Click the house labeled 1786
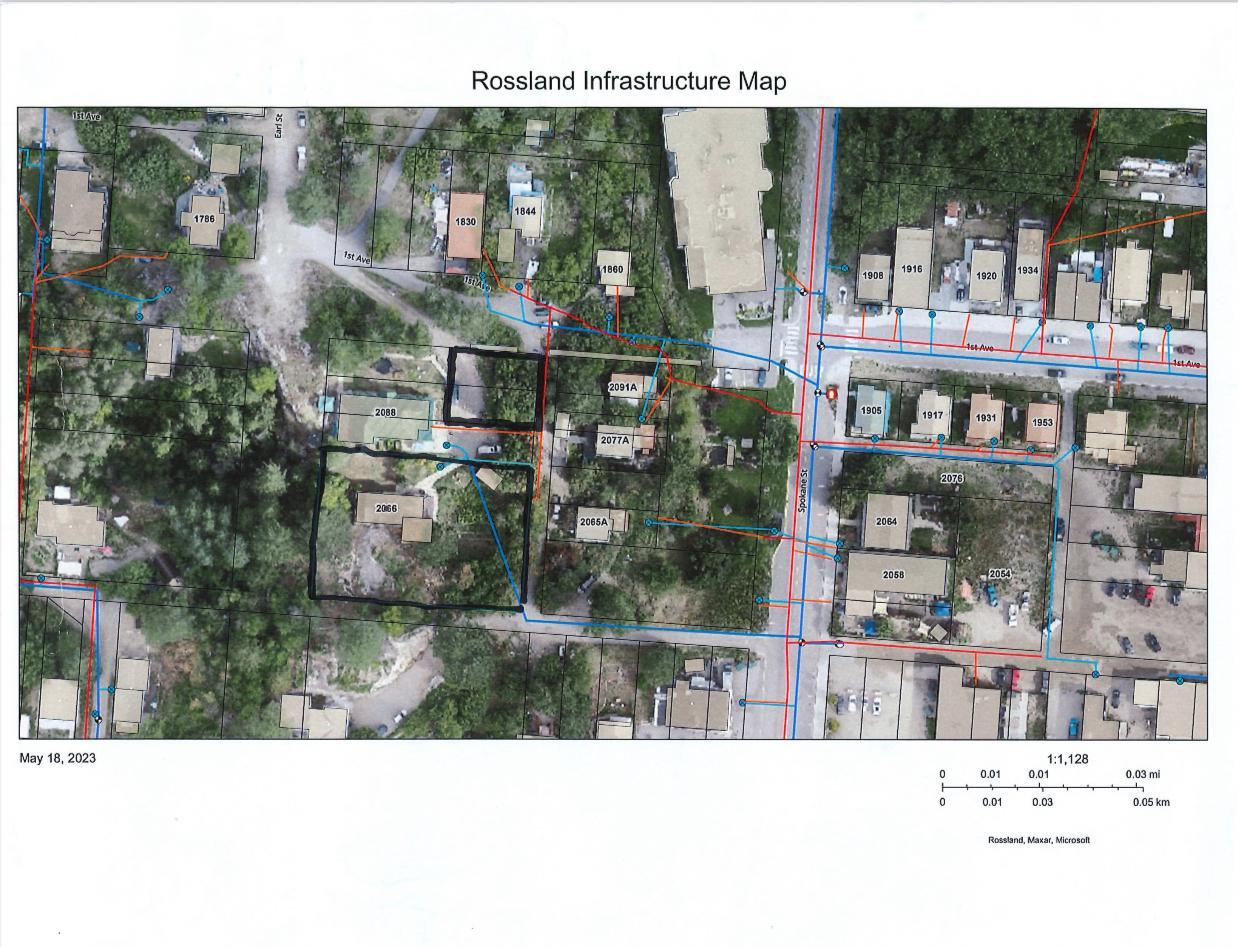Image resolution: width=1238 pixels, height=947 pixels. pos(204,218)
